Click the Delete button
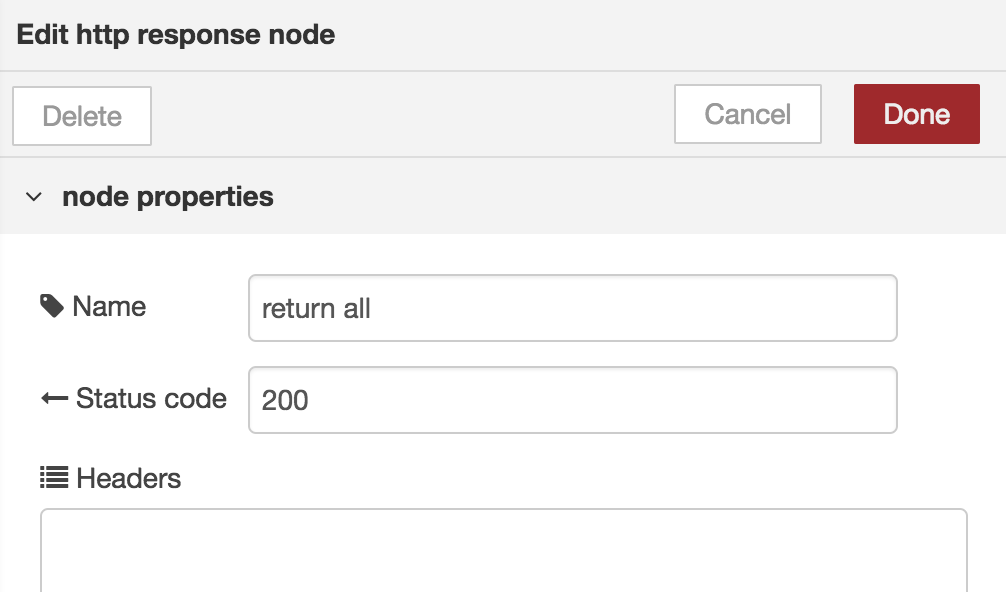The width and height of the screenshot is (1006, 592). pos(82,116)
